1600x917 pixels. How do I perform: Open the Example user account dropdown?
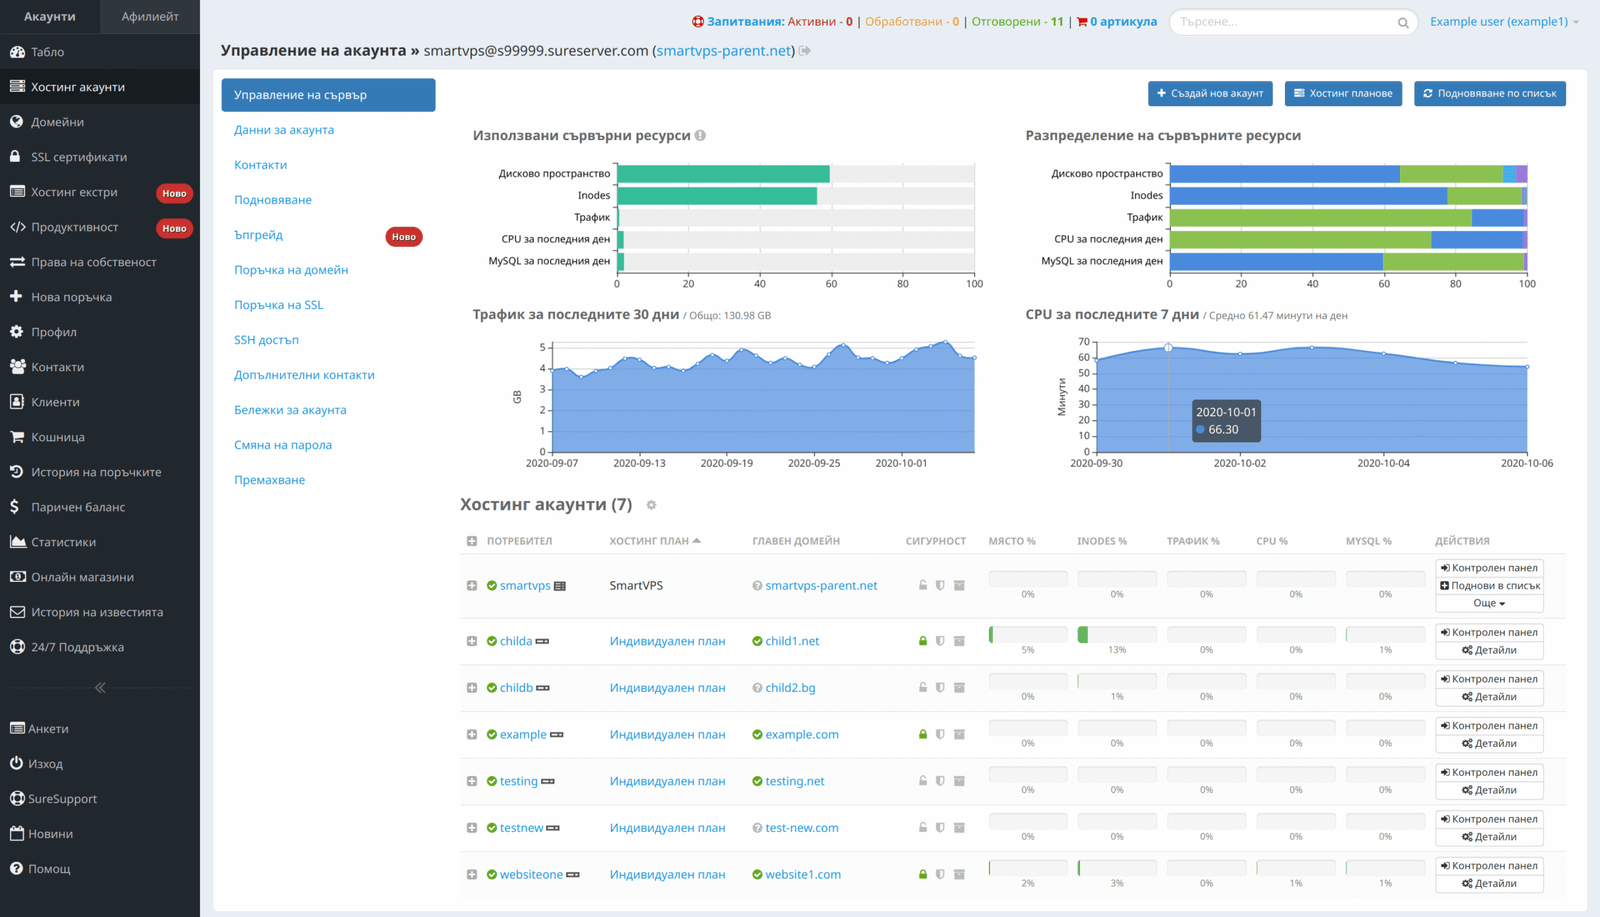pyautogui.click(x=1504, y=21)
